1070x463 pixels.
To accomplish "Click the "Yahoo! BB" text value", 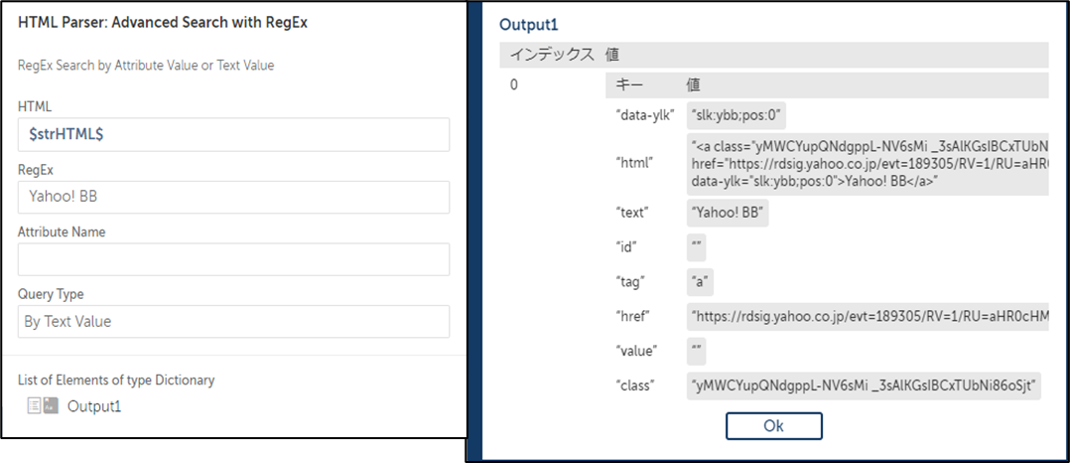I will 727,213.
